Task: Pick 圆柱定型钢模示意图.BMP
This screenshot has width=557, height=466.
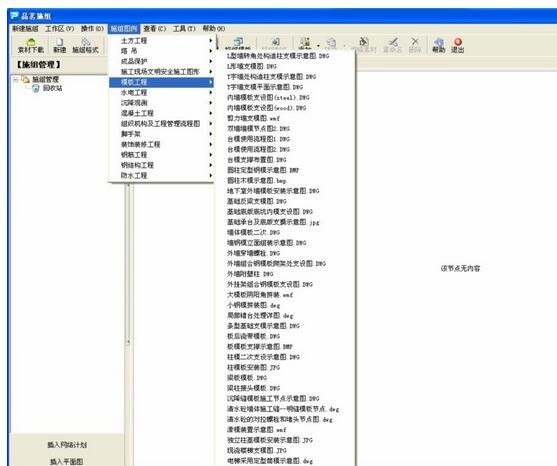Action: pos(263,170)
